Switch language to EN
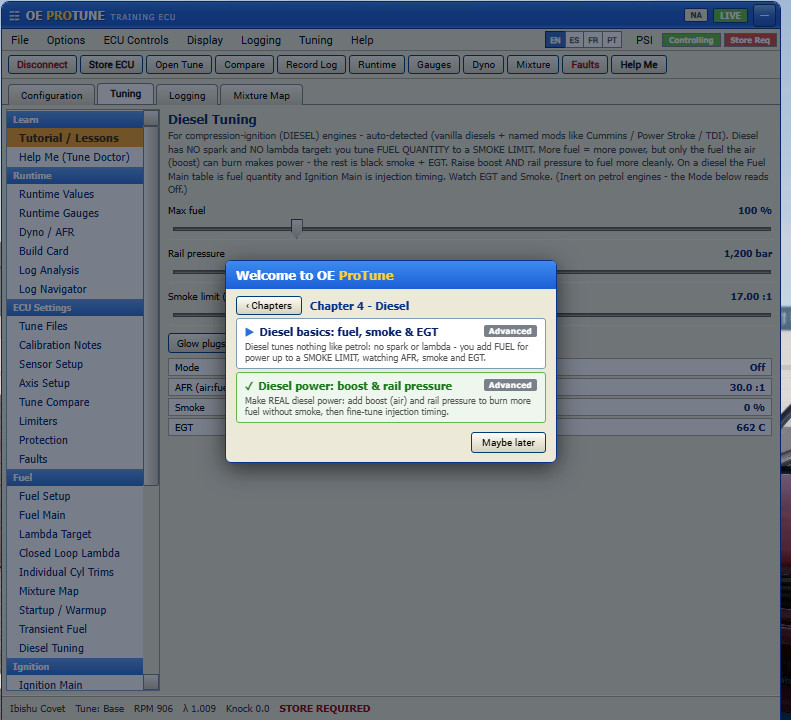The width and height of the screenshot is (791, 720). 555,40
